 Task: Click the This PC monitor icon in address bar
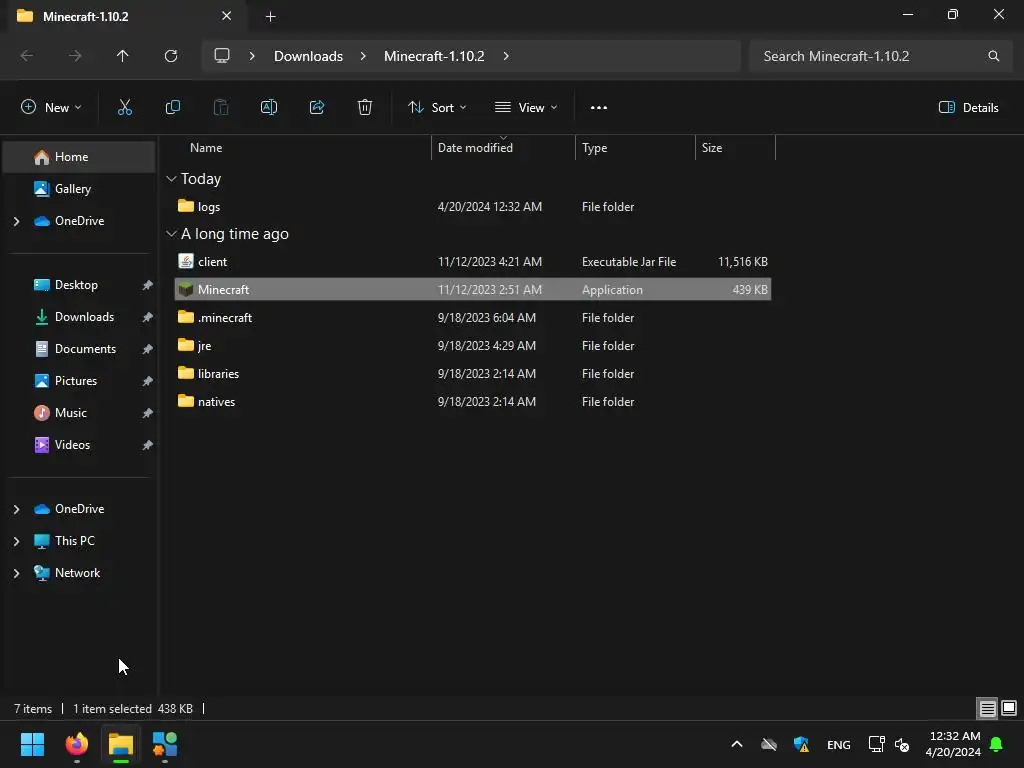(222, 56)
